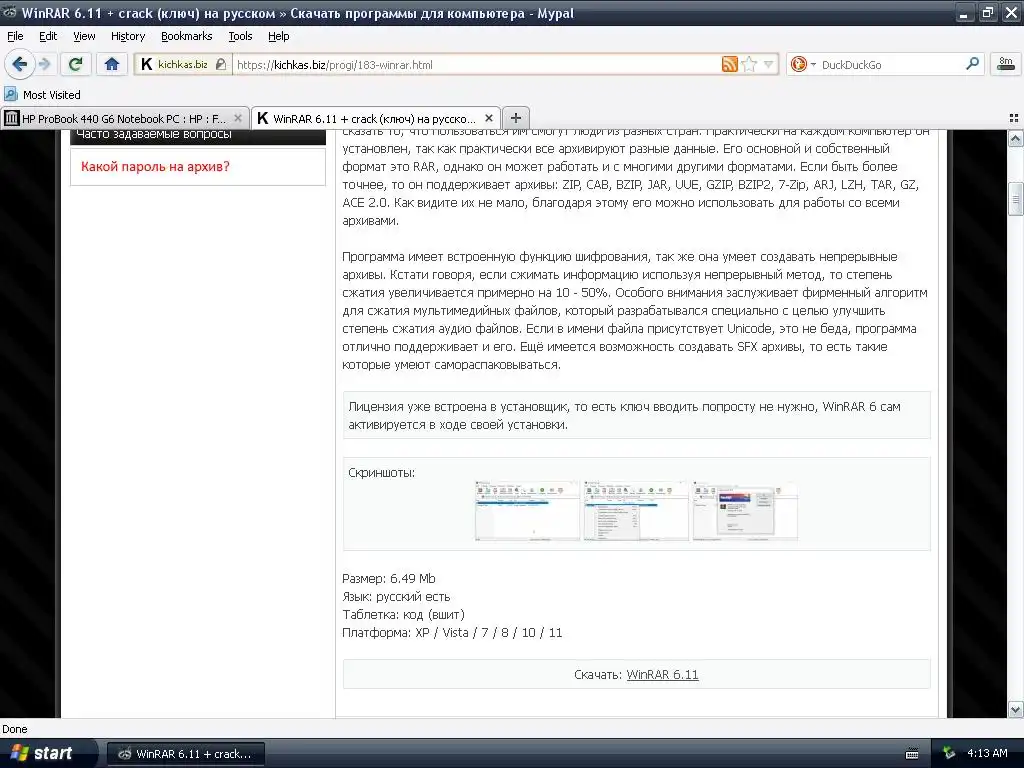Click the vertical scrollbar thumb
The height and width of the screenshot is (768, 1024).
coord(1015,199)
